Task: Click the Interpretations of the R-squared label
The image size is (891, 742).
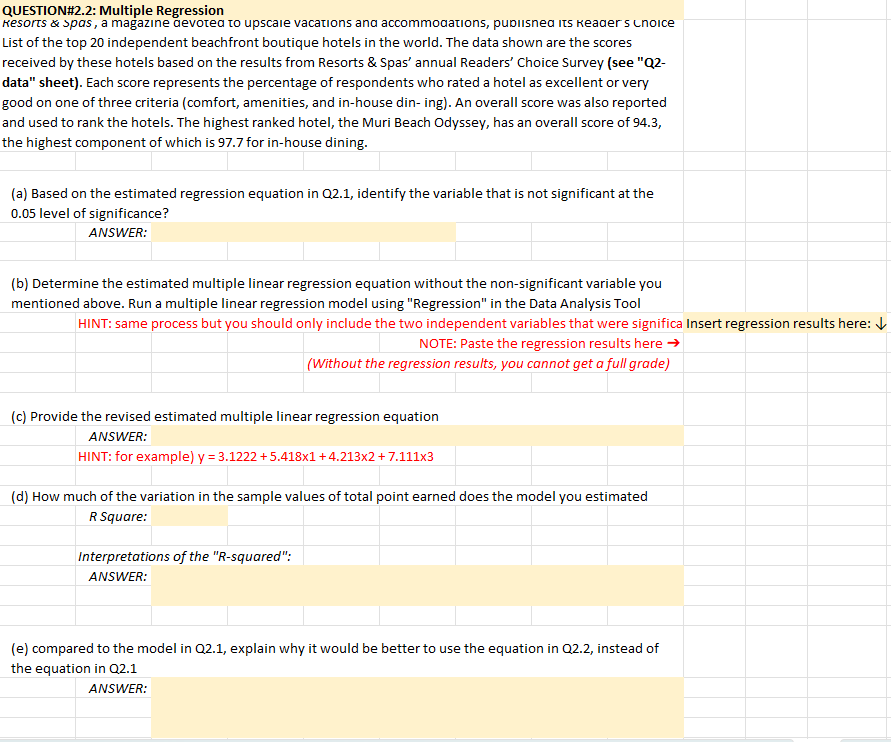Action: pos(190,556)
